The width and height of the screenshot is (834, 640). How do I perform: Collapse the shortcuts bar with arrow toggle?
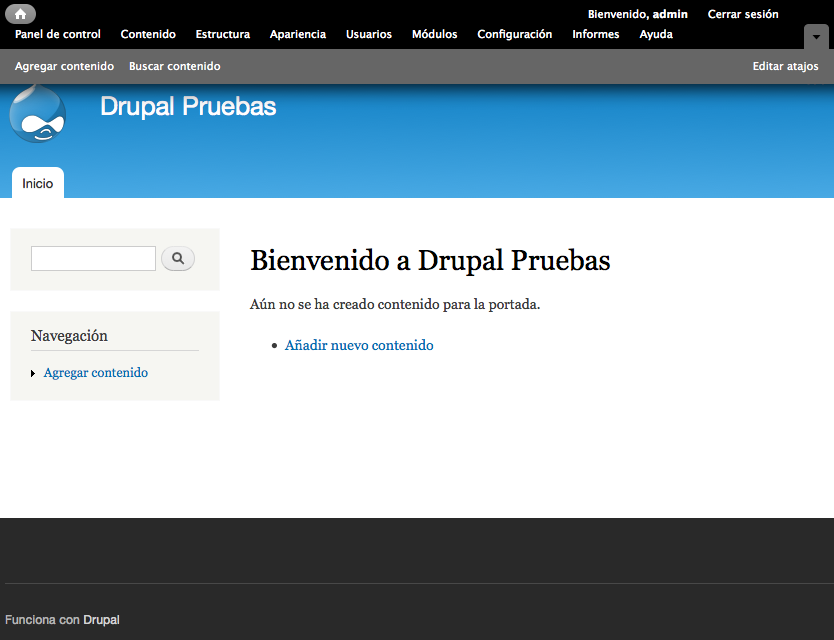click(816, 36)
